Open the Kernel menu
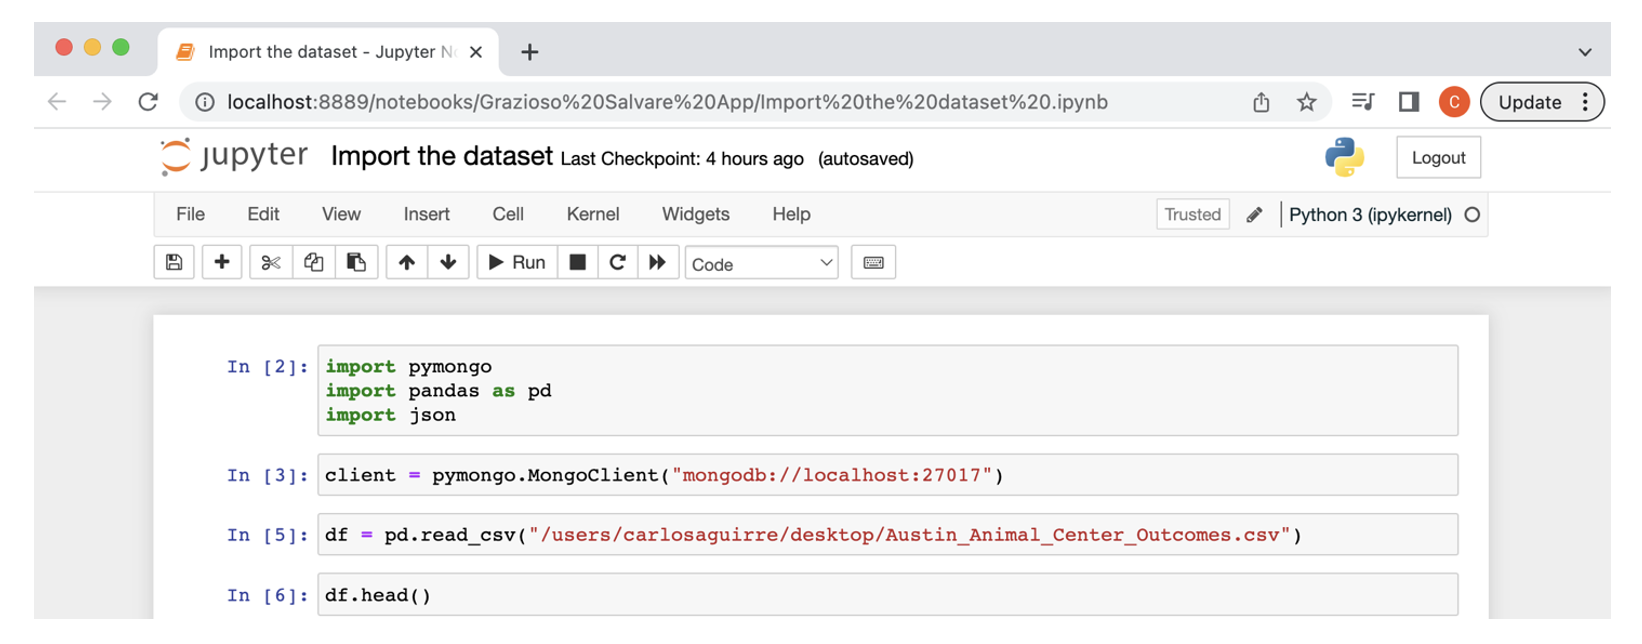The height and width of the screenshot is (644, 1642). [593, 214]
